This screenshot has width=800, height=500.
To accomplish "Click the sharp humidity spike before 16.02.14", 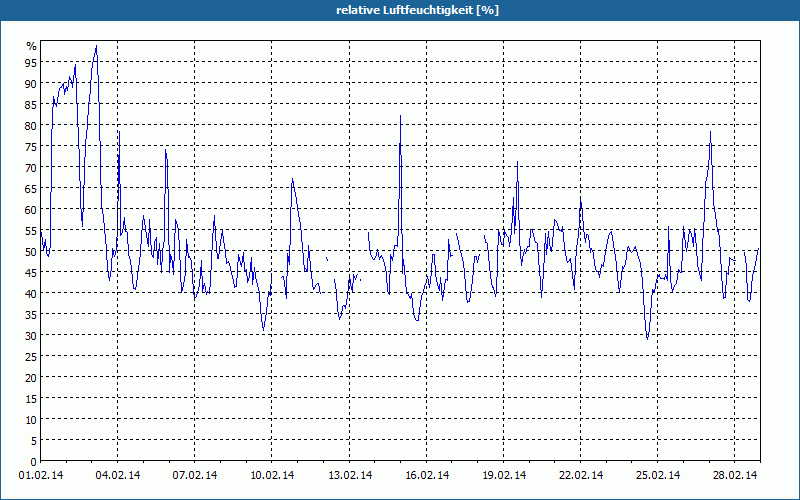I will tap(400, 116).
